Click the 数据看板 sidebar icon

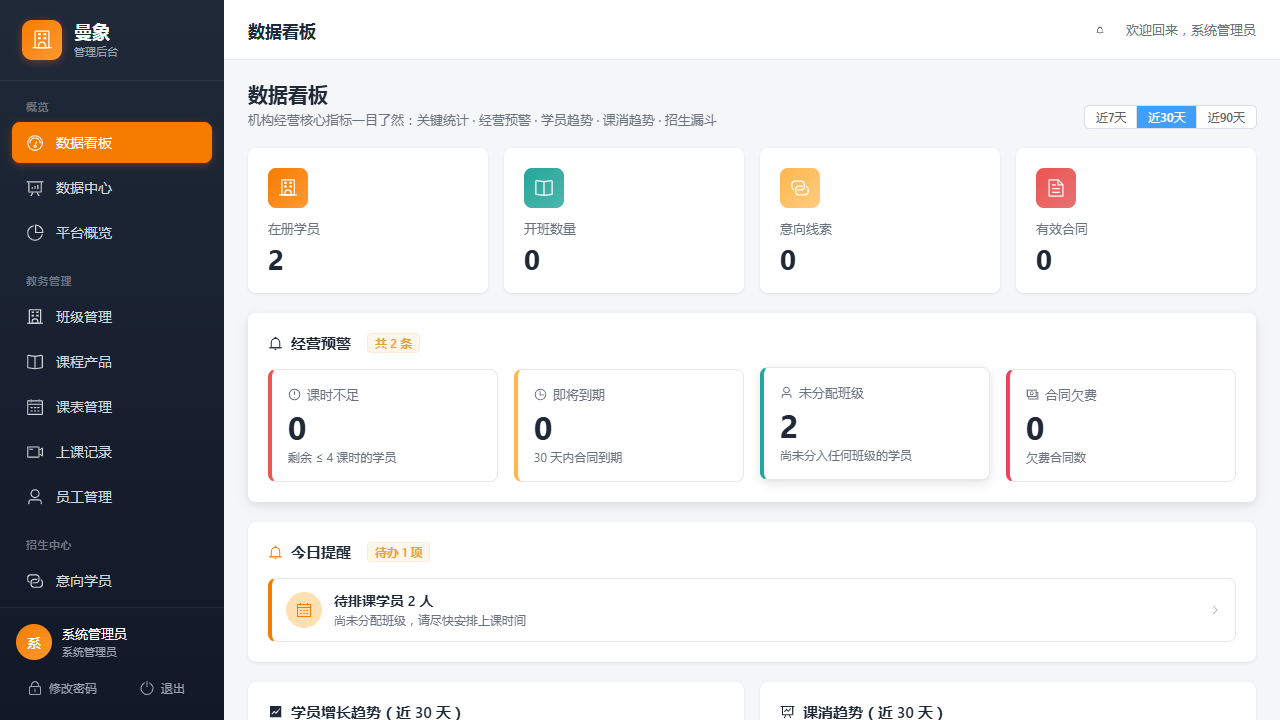click(x=35, y=143)
